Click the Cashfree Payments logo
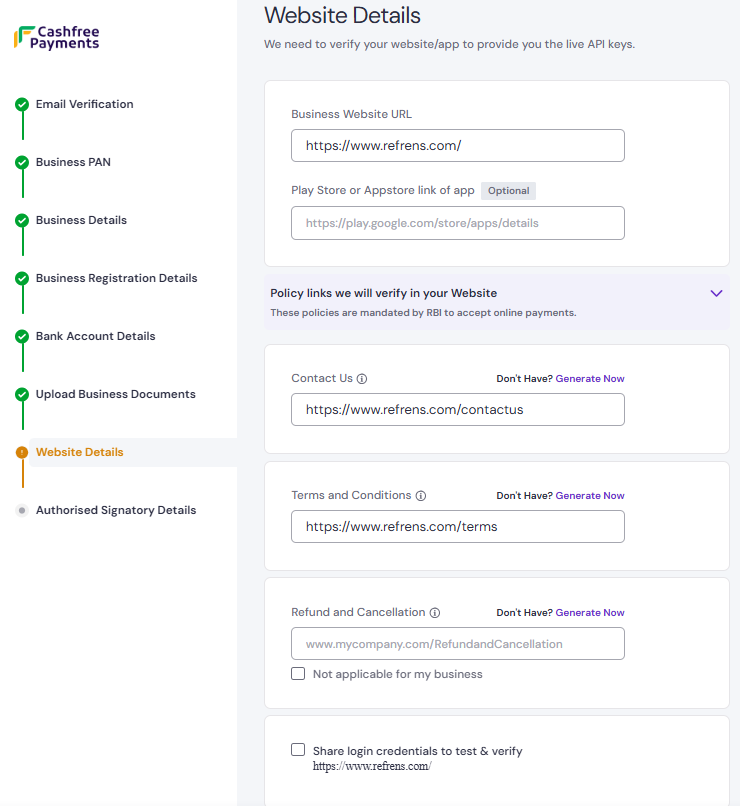Screen dimensions: 740x806 point(57,38)
